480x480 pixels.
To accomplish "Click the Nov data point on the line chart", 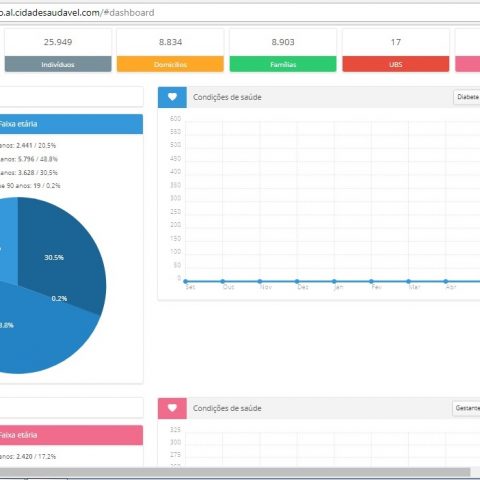I will tap(260, 281).
